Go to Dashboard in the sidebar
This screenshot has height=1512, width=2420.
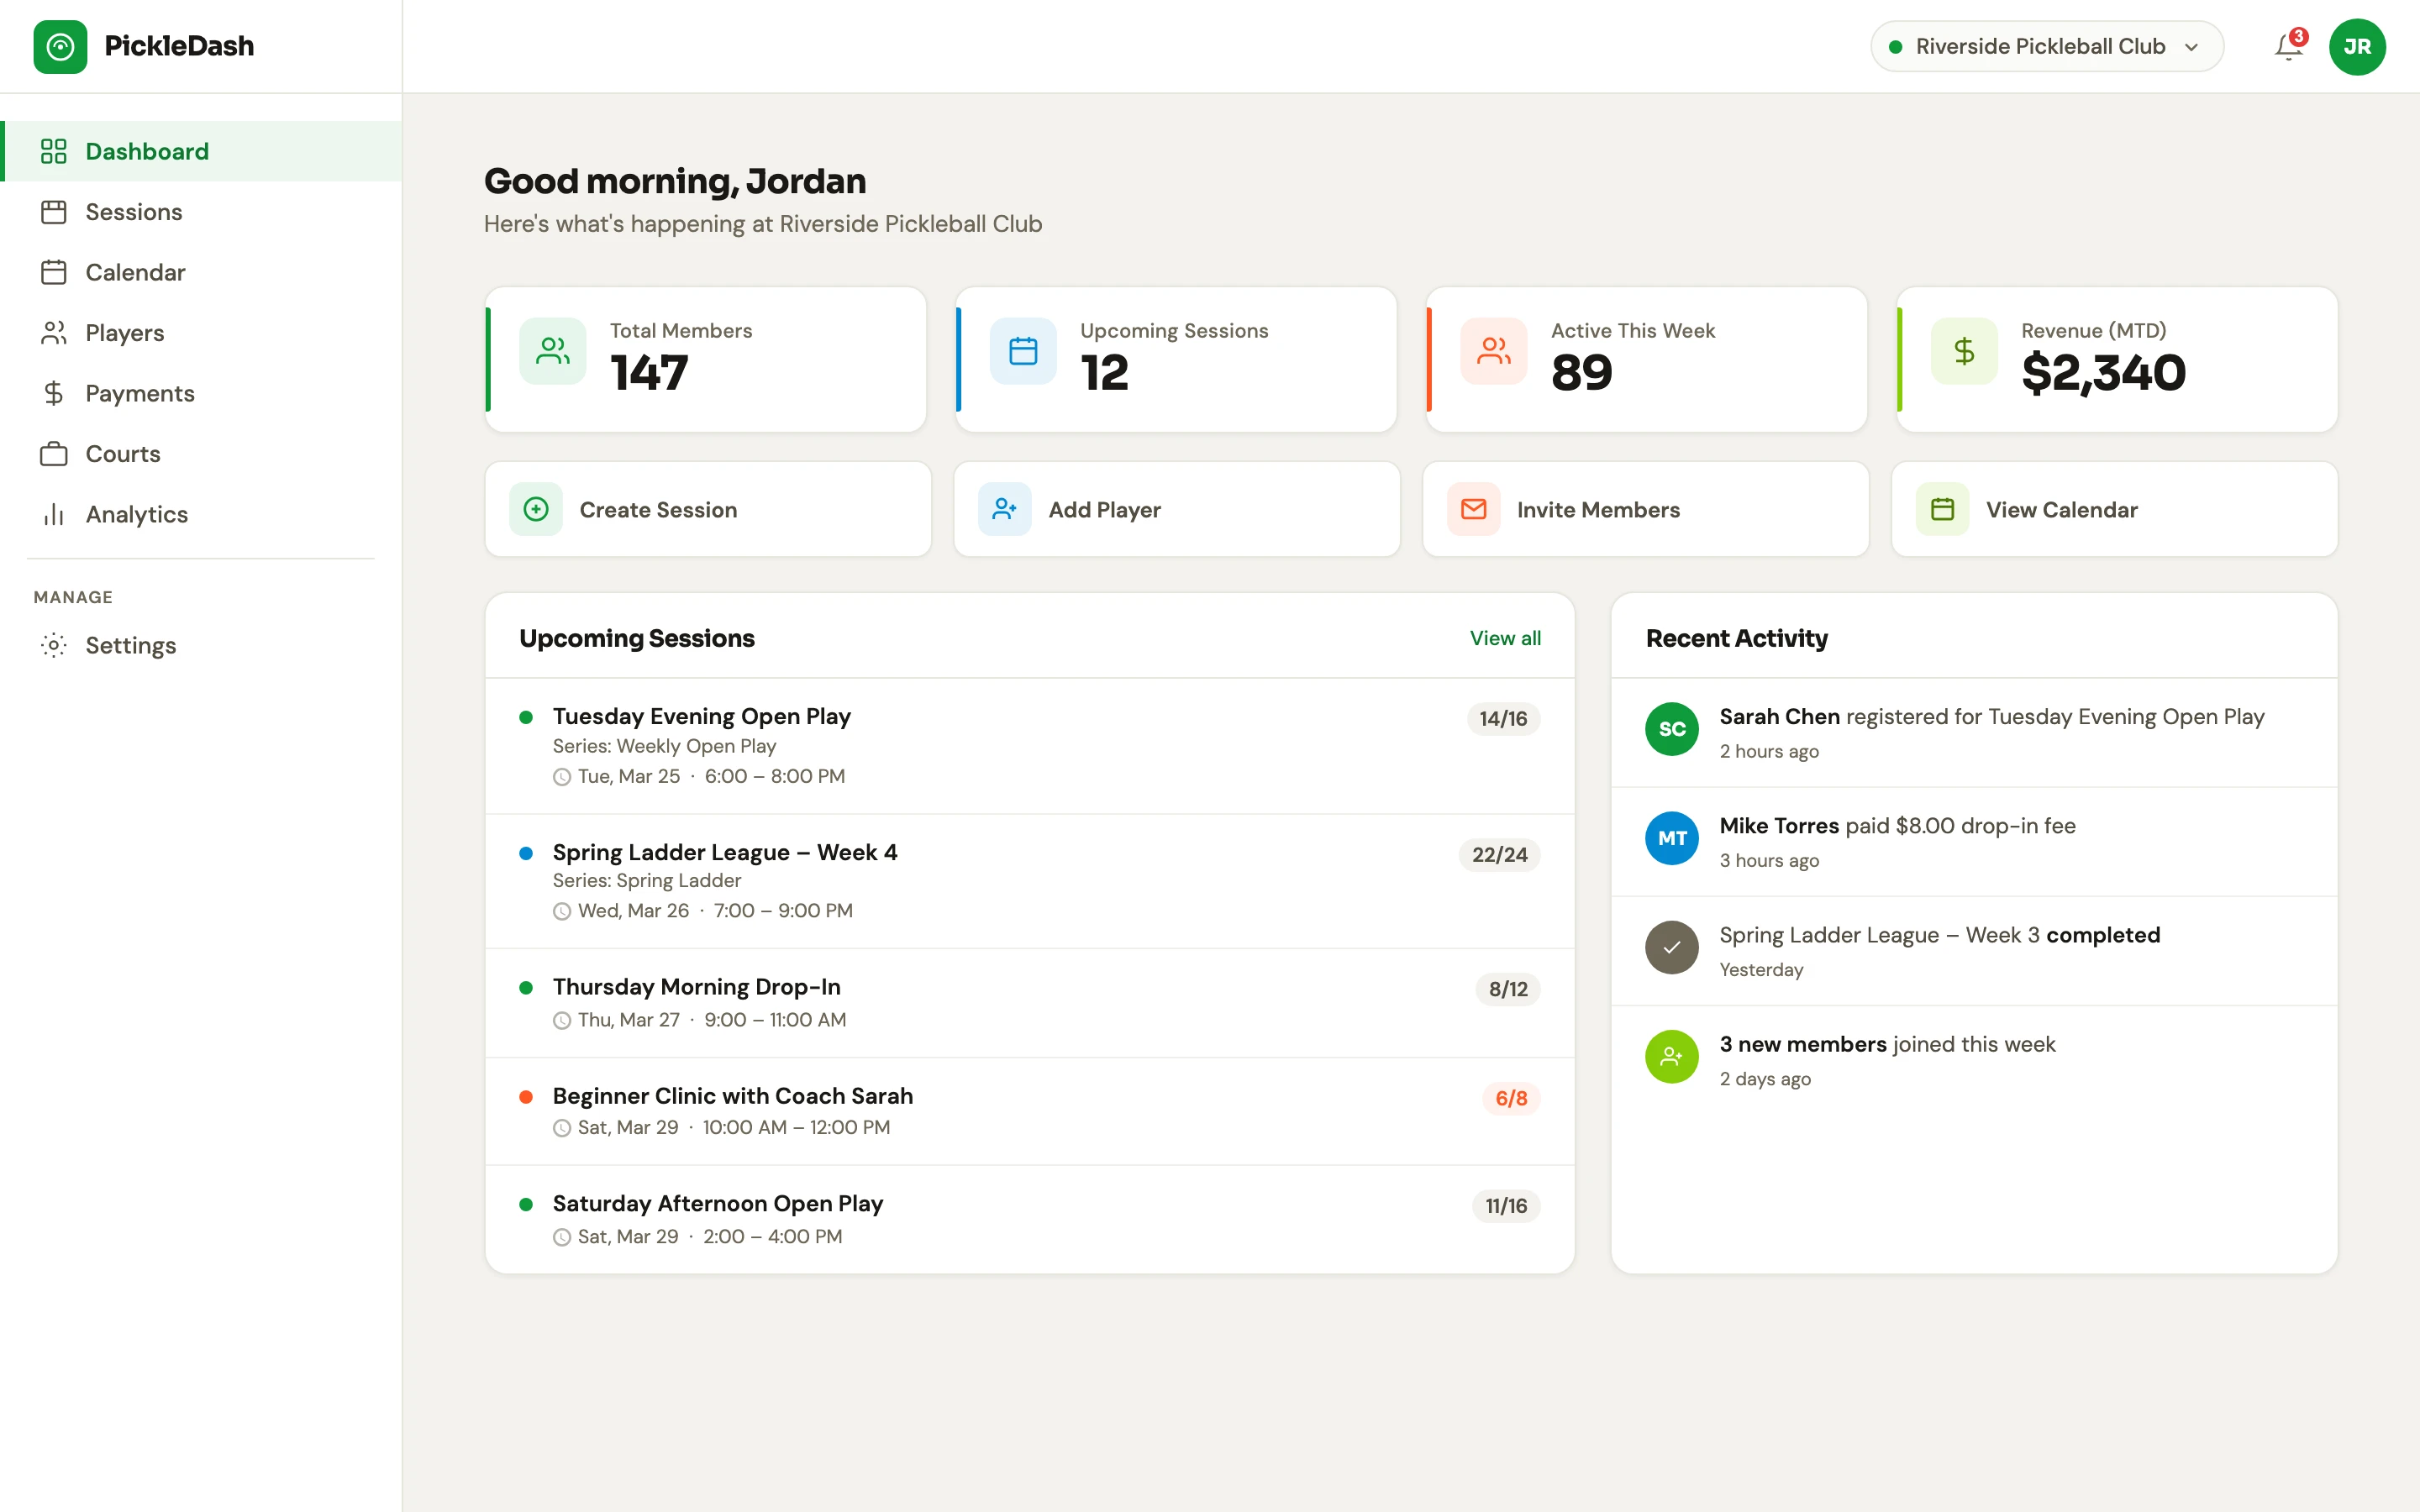(201, 151)
